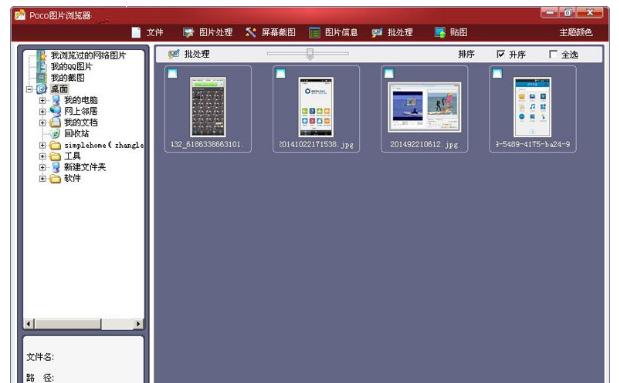Click tree scrollbar right arrow
This screenshot has height=383, width=619.
tap(138, 324)
